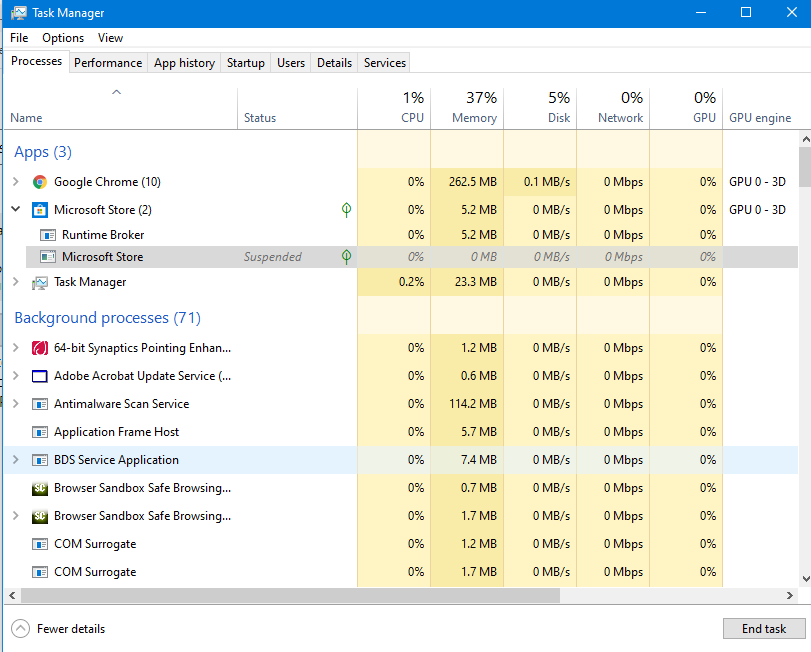The width and height of the screenshot is (811, 652).
Task: Sort by the Network column header
Action: point(612,109)
